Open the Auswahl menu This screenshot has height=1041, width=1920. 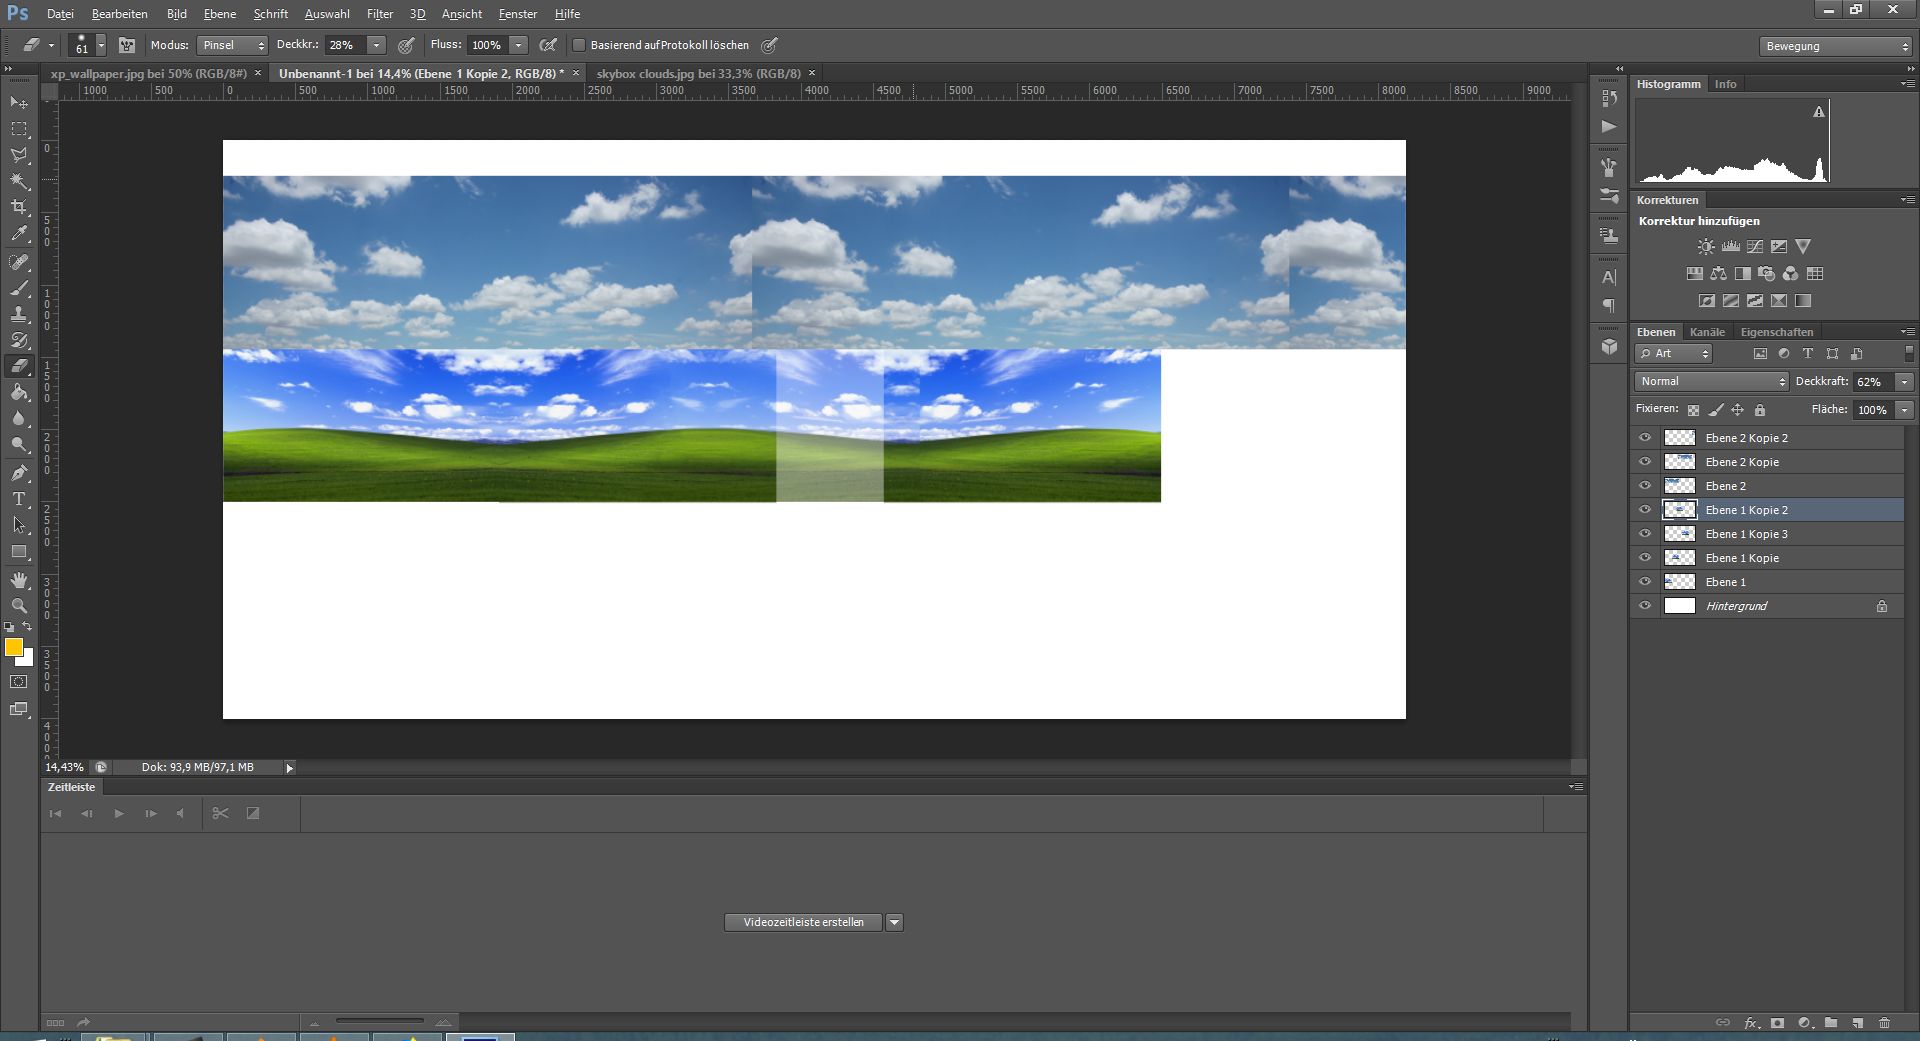327,14
